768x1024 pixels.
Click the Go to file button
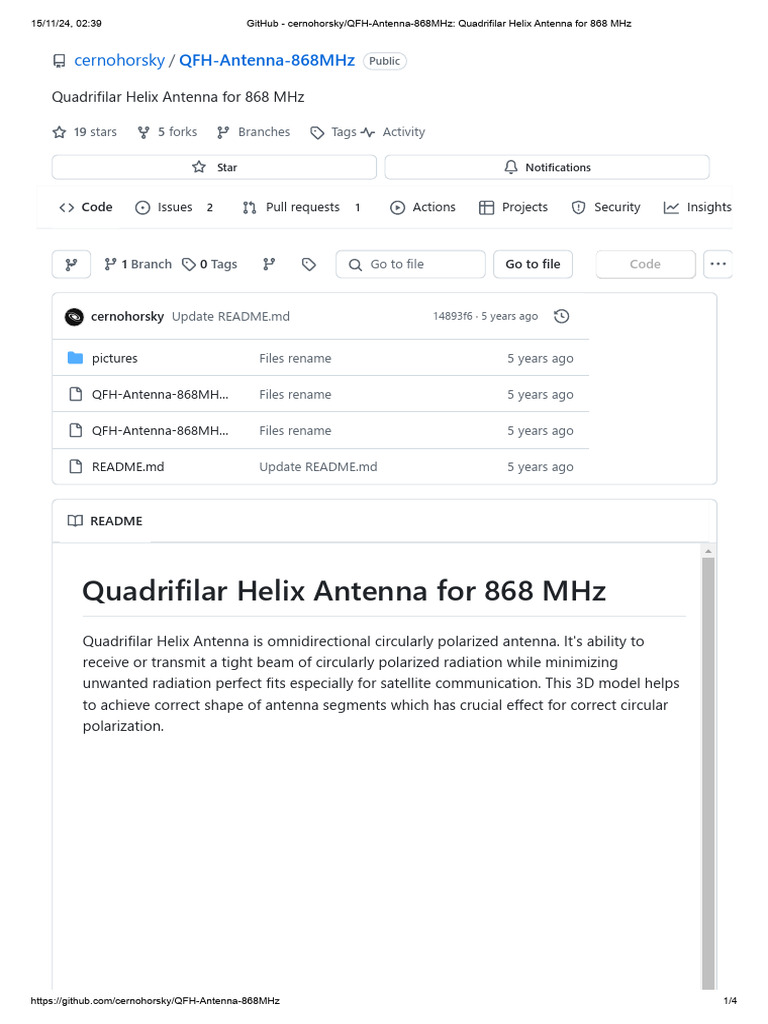coord(532,264)
